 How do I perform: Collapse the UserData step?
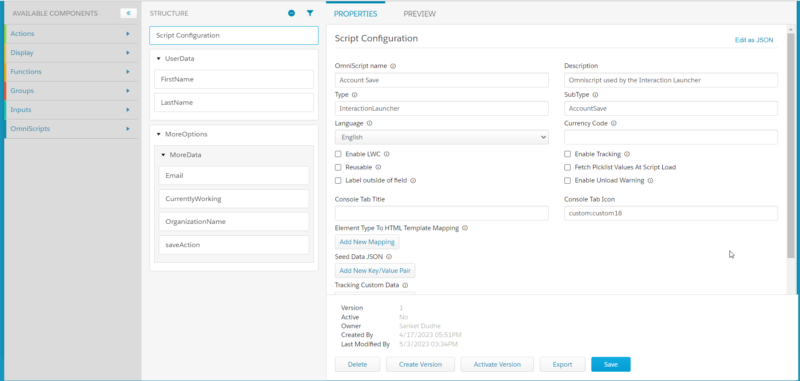pyautogui.click(x=159, y=59)
